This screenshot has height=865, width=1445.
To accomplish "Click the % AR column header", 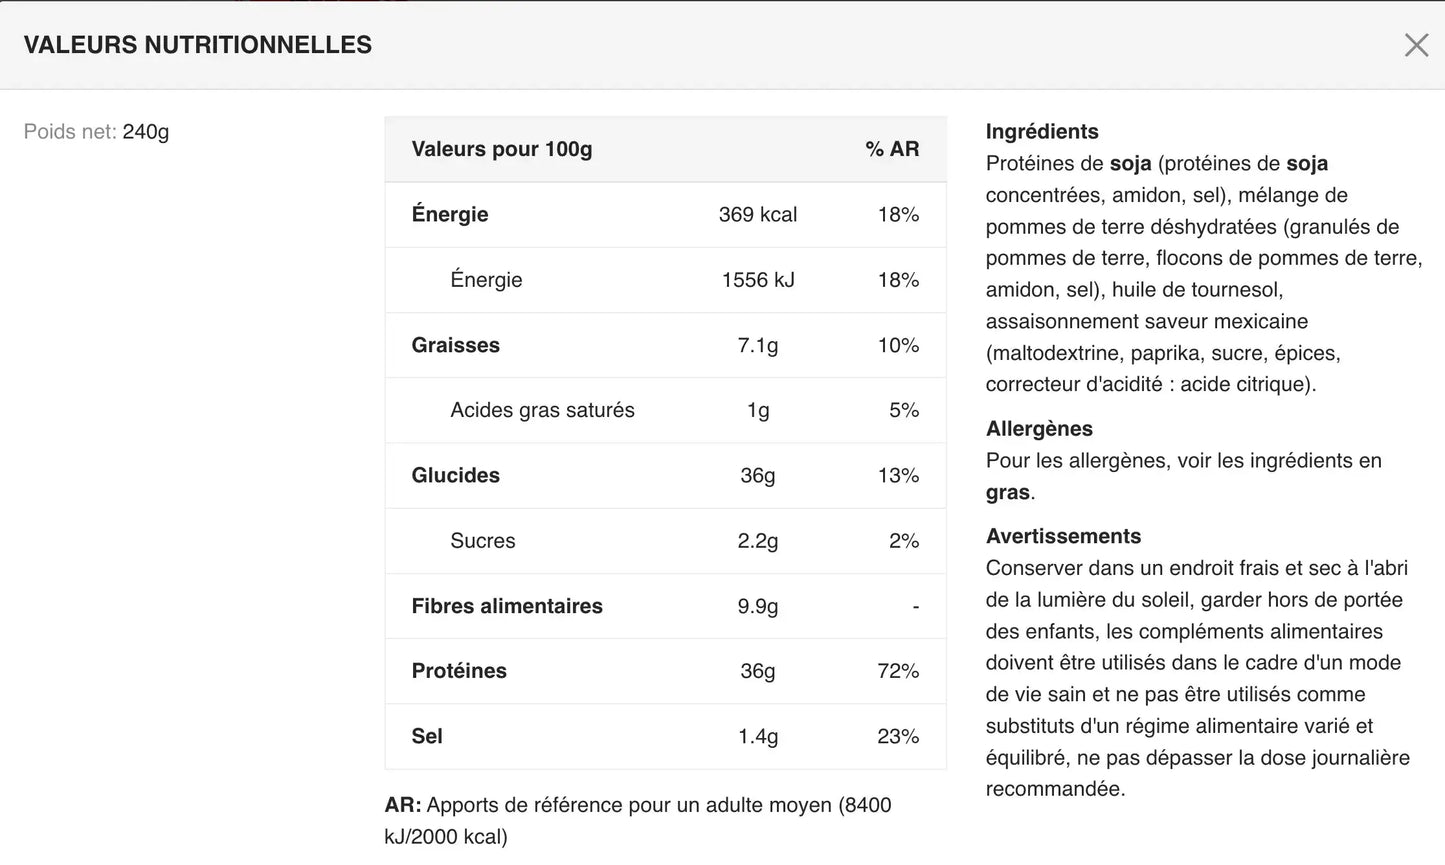I will [x=892, y=149].
